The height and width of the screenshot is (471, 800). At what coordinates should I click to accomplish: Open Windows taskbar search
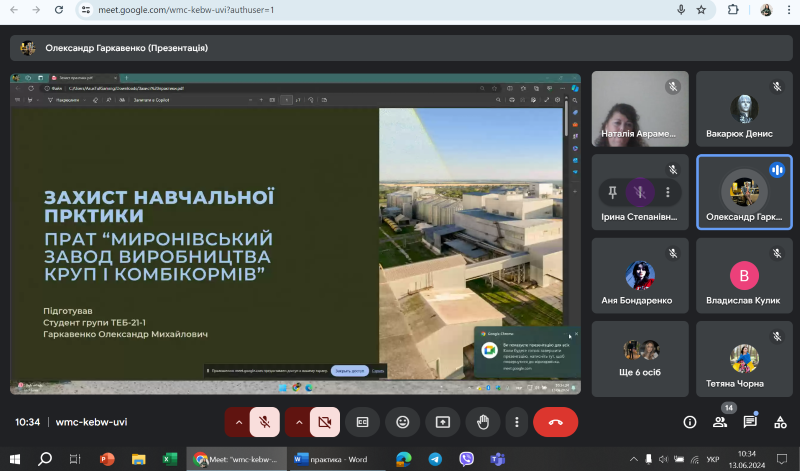[x=45, y=459]
